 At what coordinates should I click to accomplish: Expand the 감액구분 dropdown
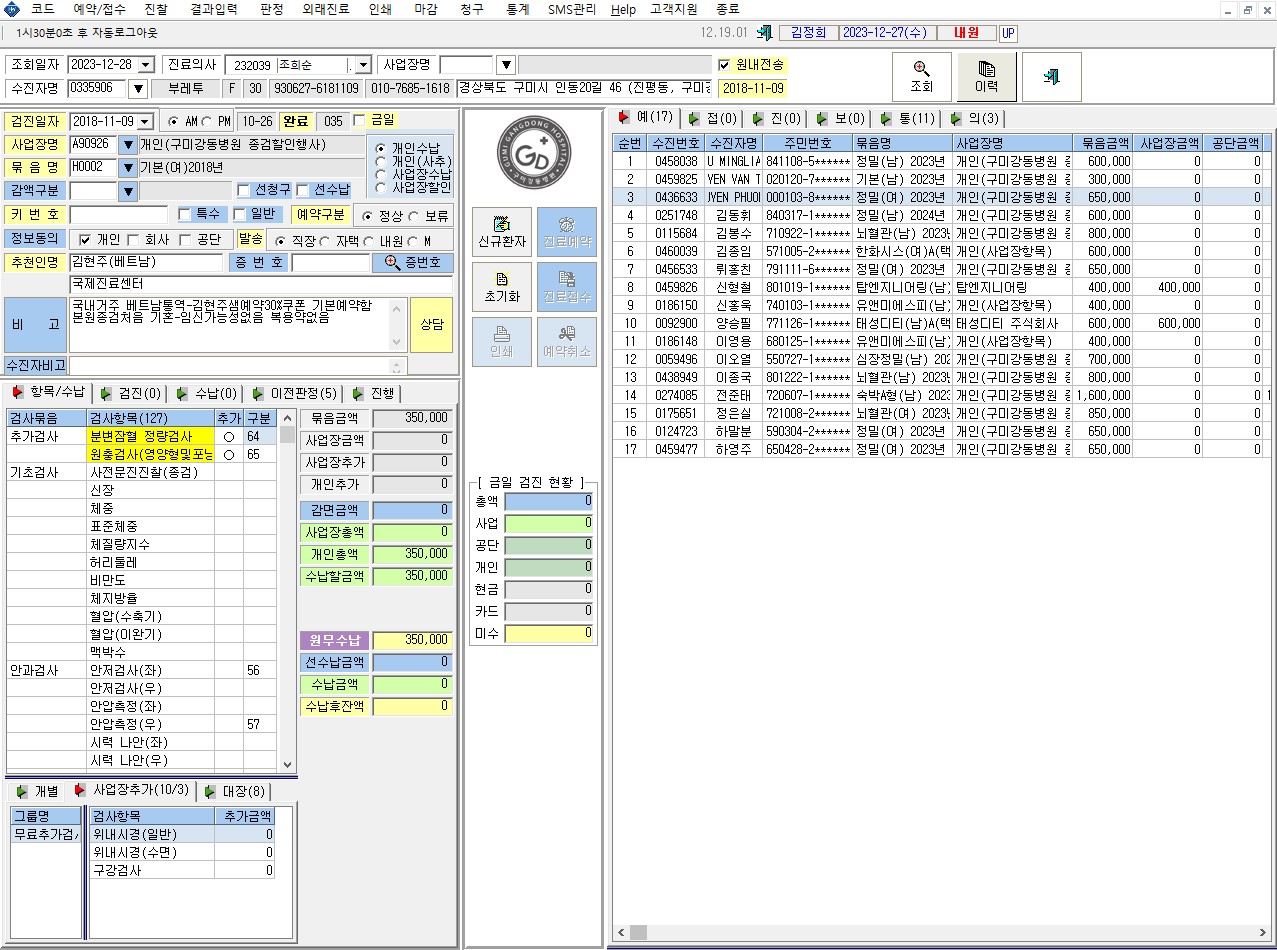127,191
